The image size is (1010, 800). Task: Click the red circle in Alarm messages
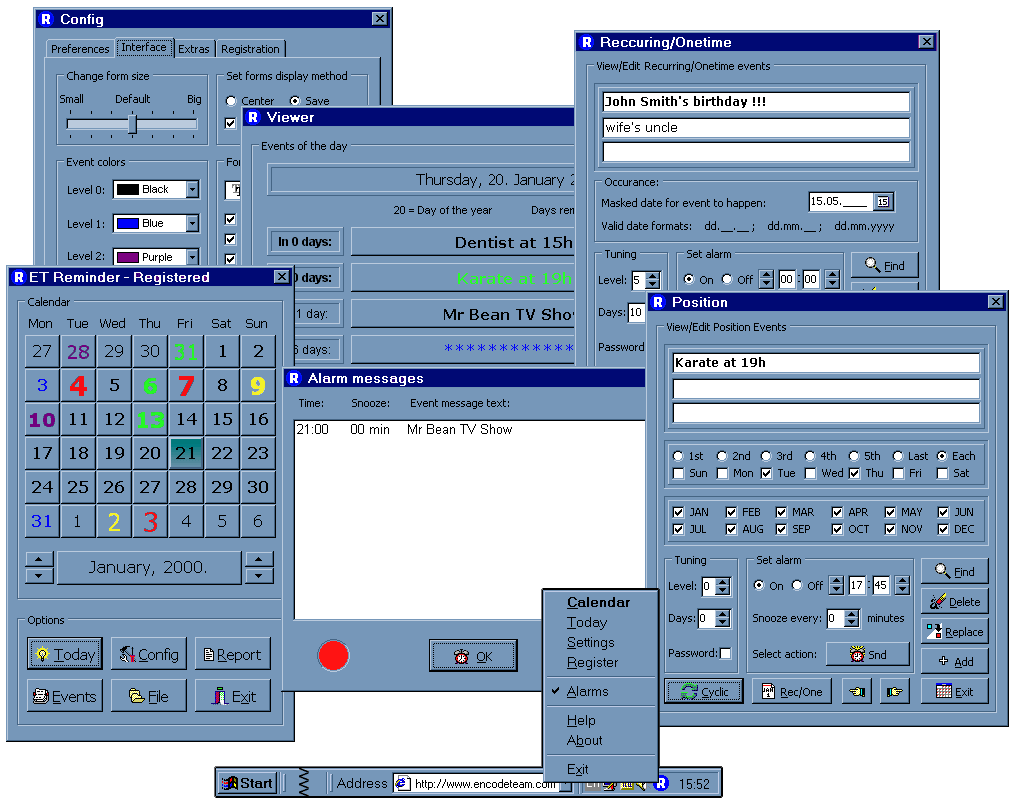tap(333, 655)
